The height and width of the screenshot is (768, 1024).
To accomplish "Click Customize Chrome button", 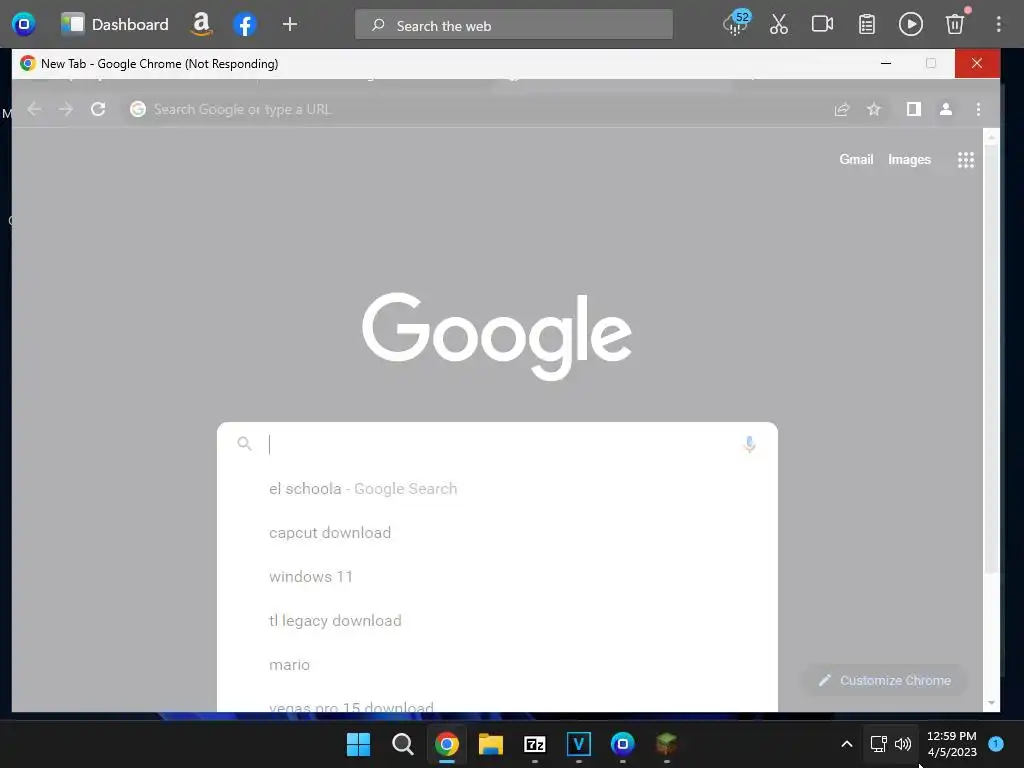I will click(x=885, y=680).
